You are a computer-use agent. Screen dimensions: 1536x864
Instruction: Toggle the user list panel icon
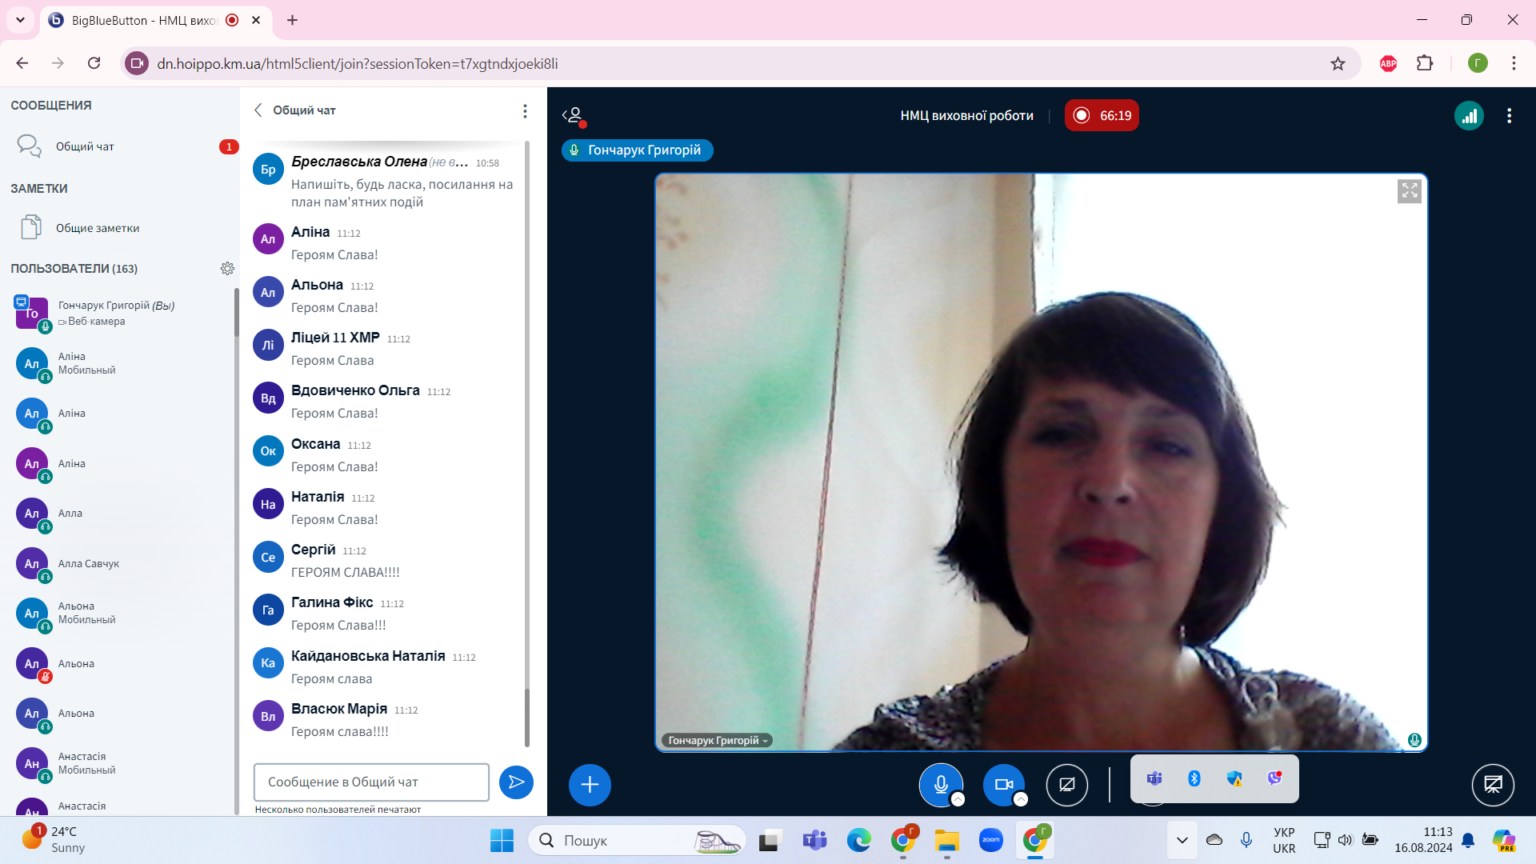coord(573,116)
